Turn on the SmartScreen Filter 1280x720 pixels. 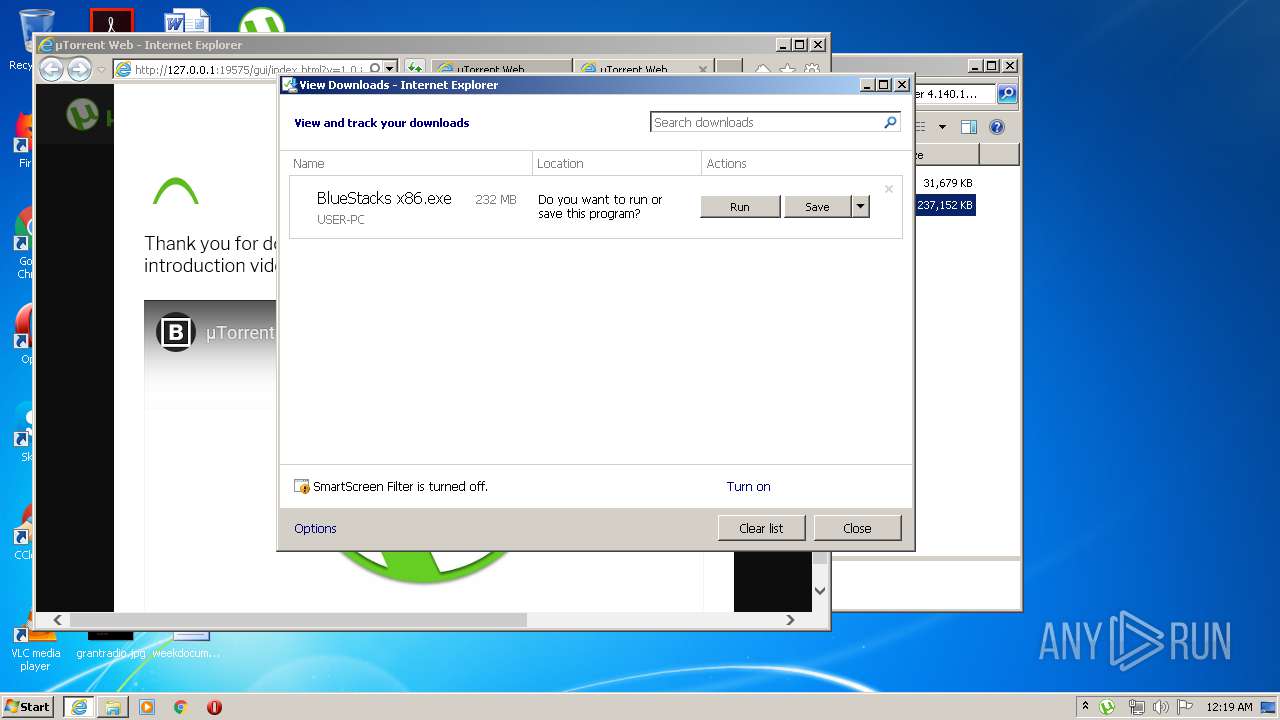[x=748, y=486]
